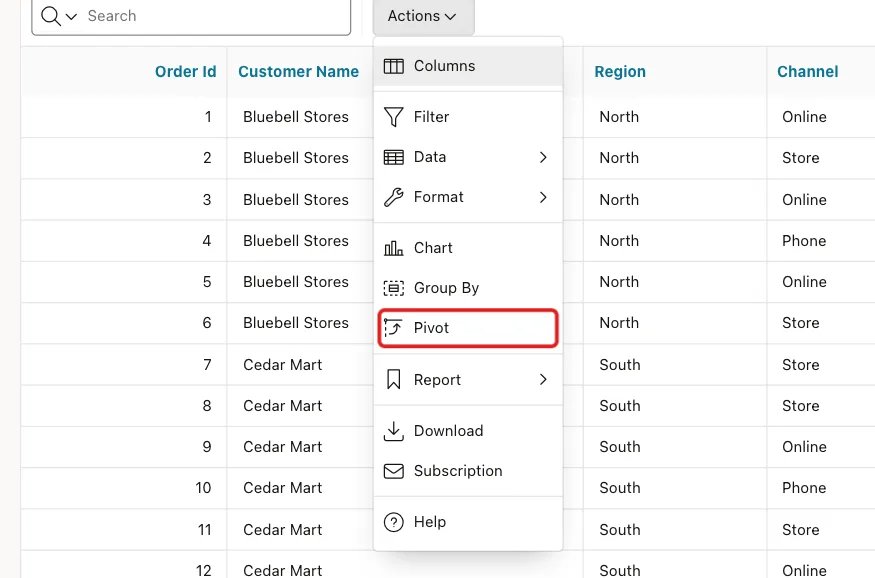This screenshot has width=875, height=578.
Task: Click the Order Id column header
Action: point(185,71)
